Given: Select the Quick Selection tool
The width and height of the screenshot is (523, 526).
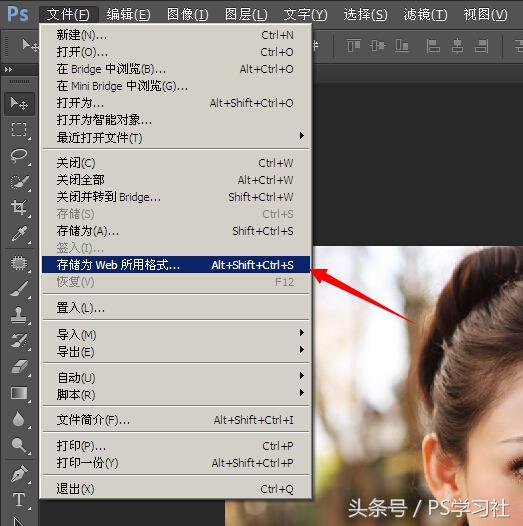Looking at the screenshot, I should click(x=19, y=182).
